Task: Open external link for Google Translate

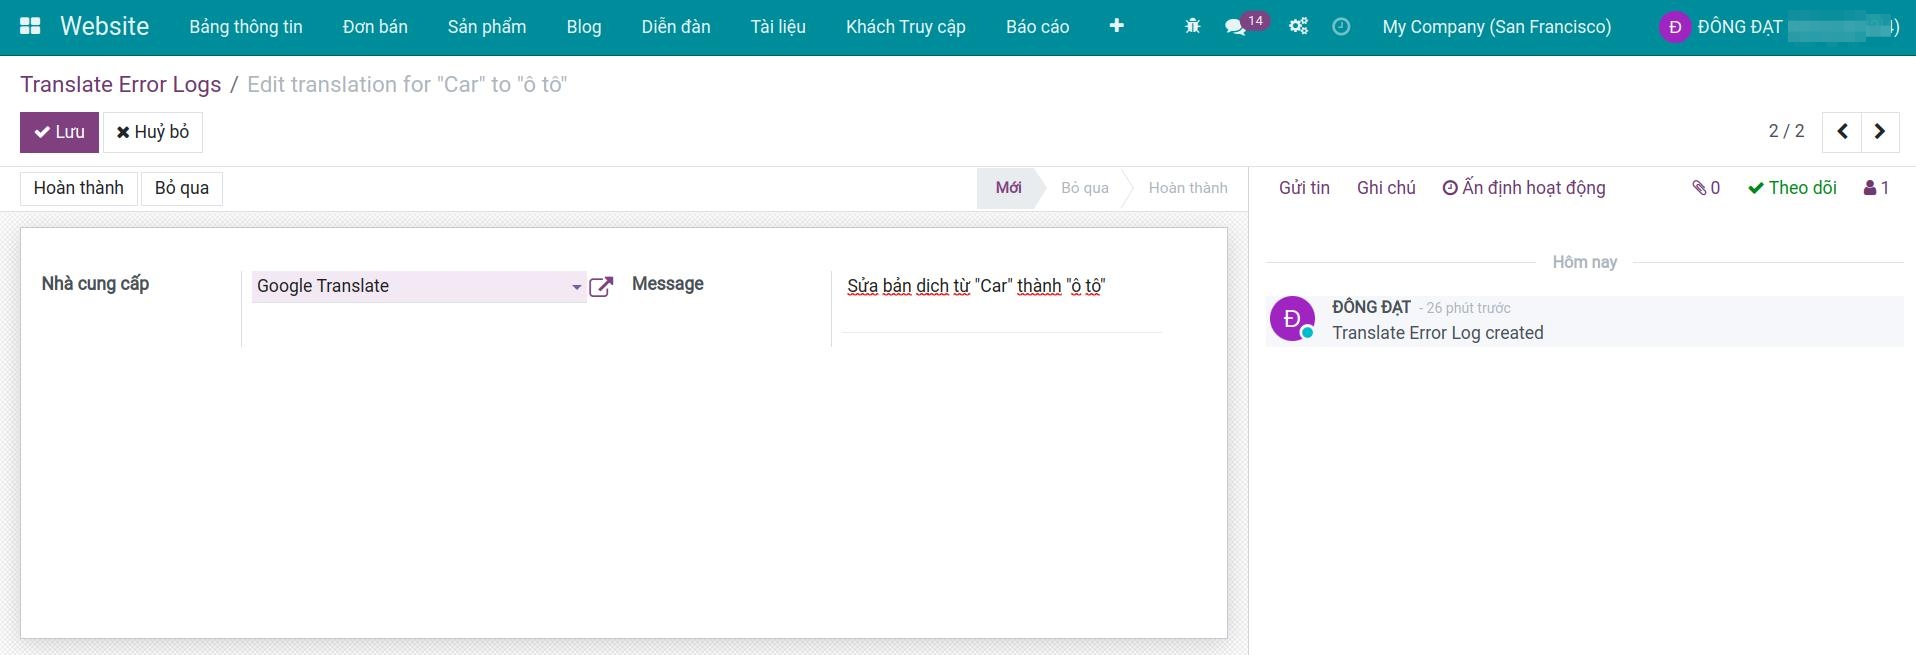Action: [601, 287]
